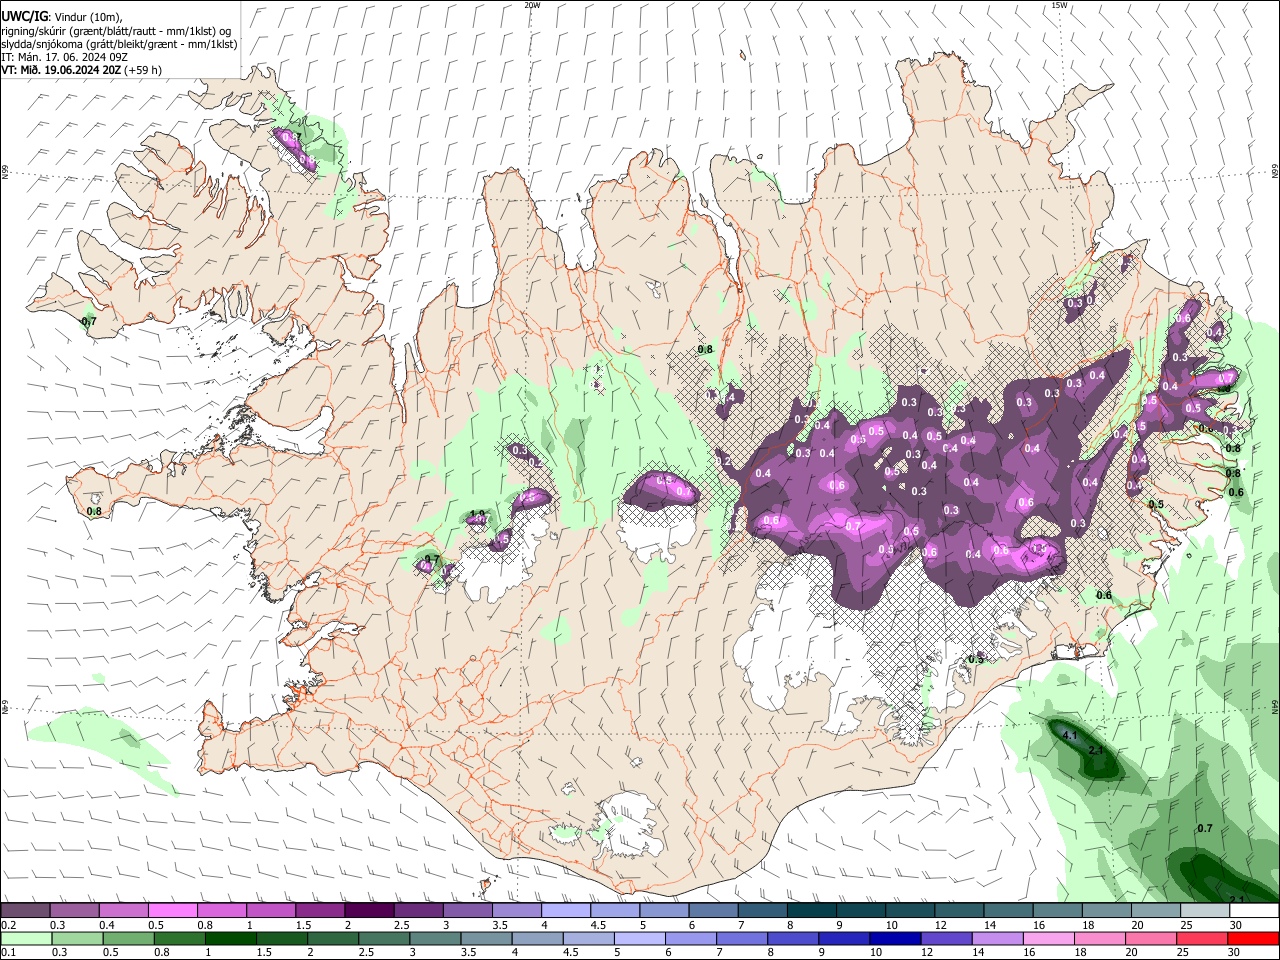1280x960 pixels.
Task: Click the 30 label under the red swatch
Action: [x=1235, y=953]
